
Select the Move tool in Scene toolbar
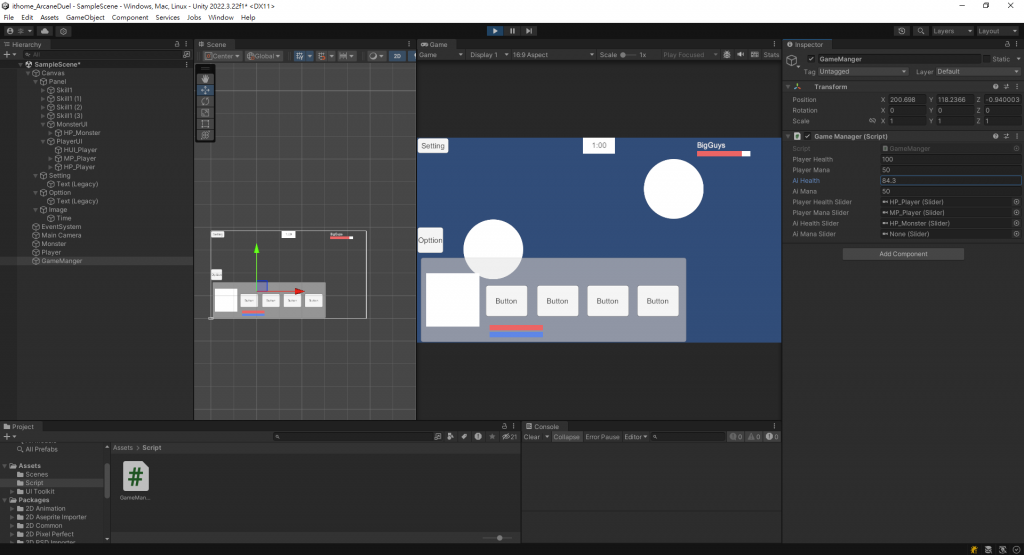point(205,90)
